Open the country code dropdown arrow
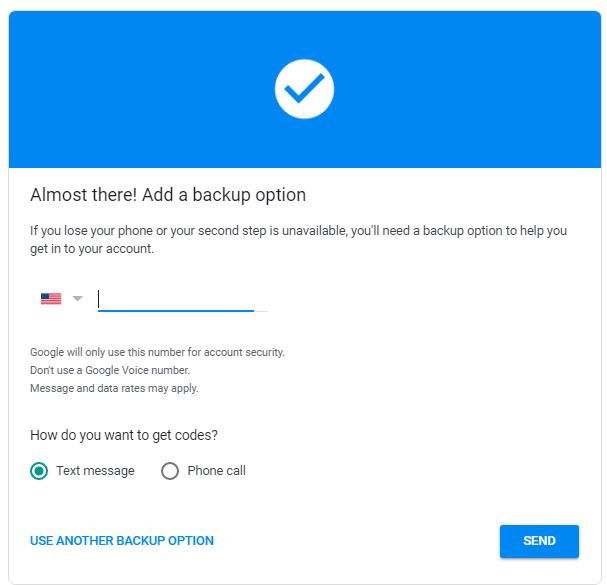 [78, 298]
